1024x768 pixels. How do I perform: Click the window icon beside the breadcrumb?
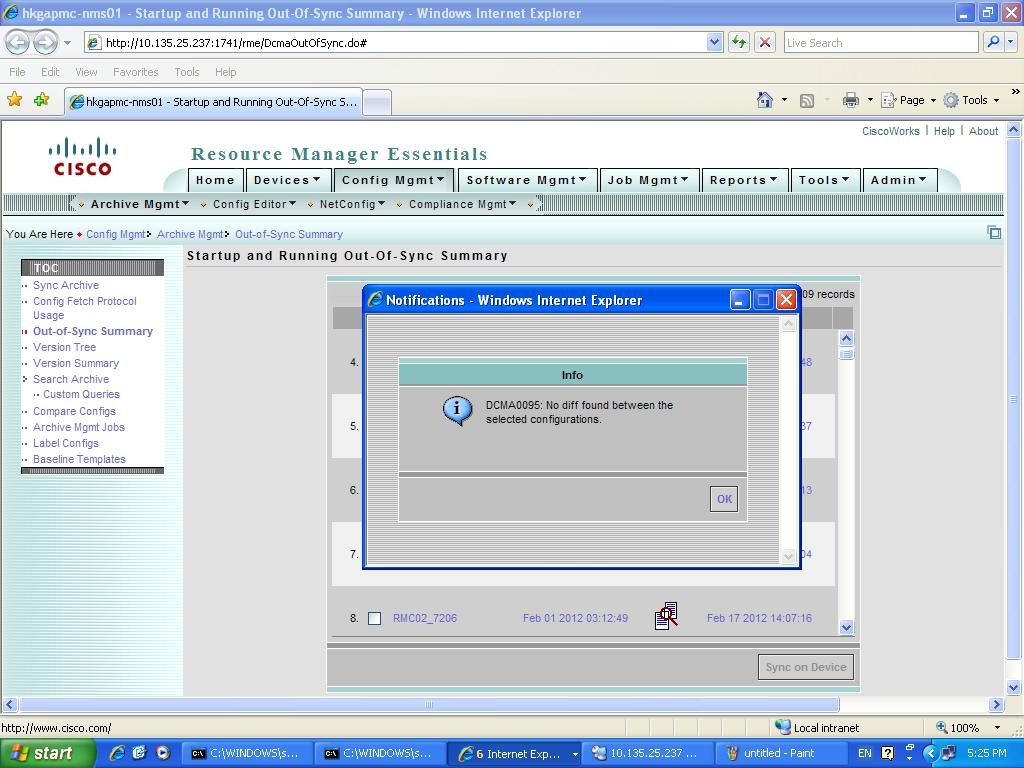[x=994, y=232]
